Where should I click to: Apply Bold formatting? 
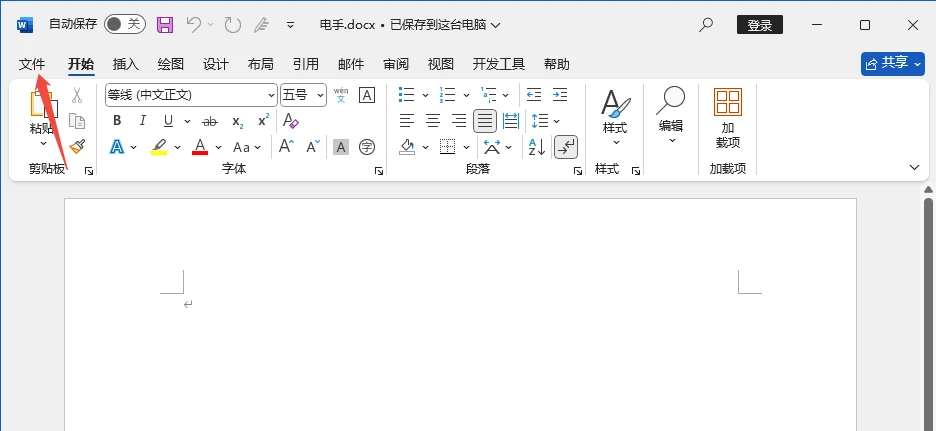click(117, 121)
